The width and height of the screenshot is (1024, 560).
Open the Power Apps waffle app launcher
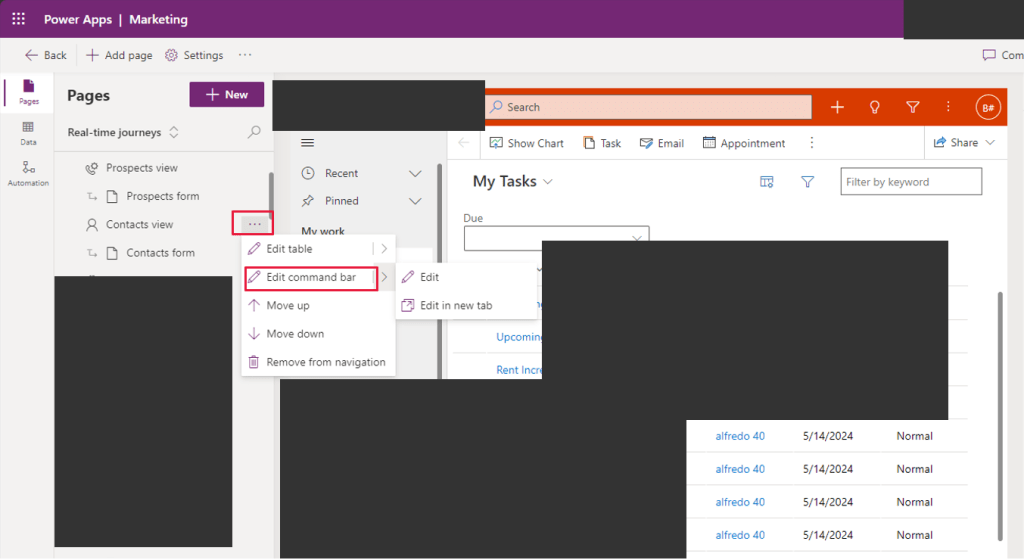[19, 19]
